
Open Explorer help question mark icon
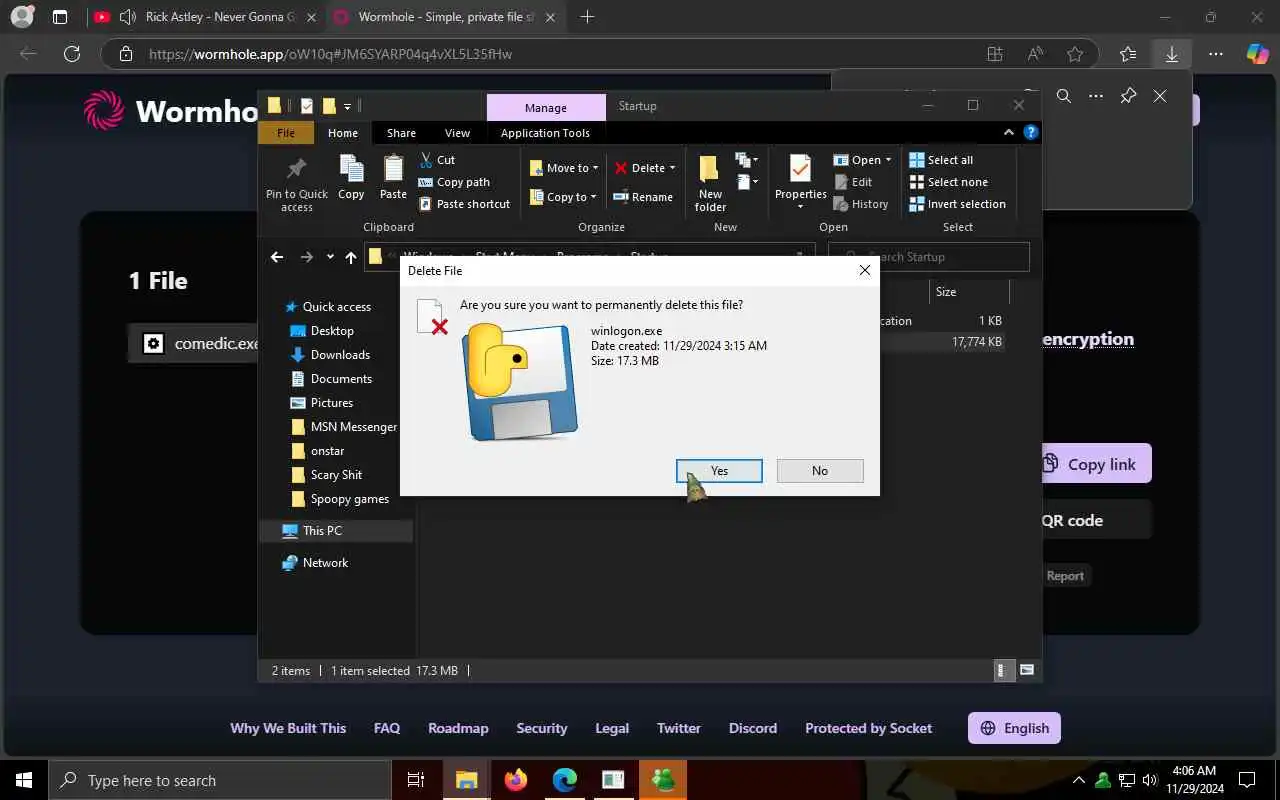tap(1031, 132)
